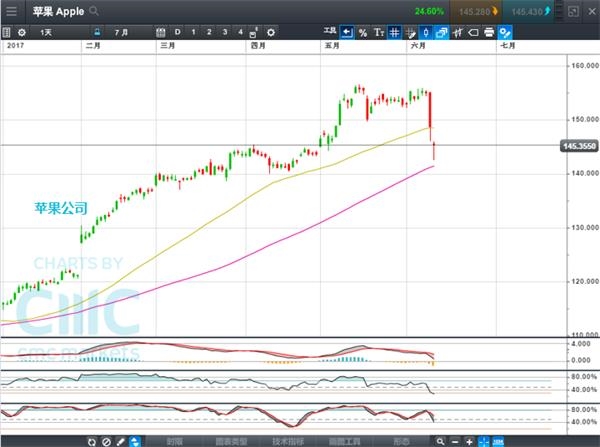Click the overlay windows icon
This screenshot has height=447, width=600.
442,33
